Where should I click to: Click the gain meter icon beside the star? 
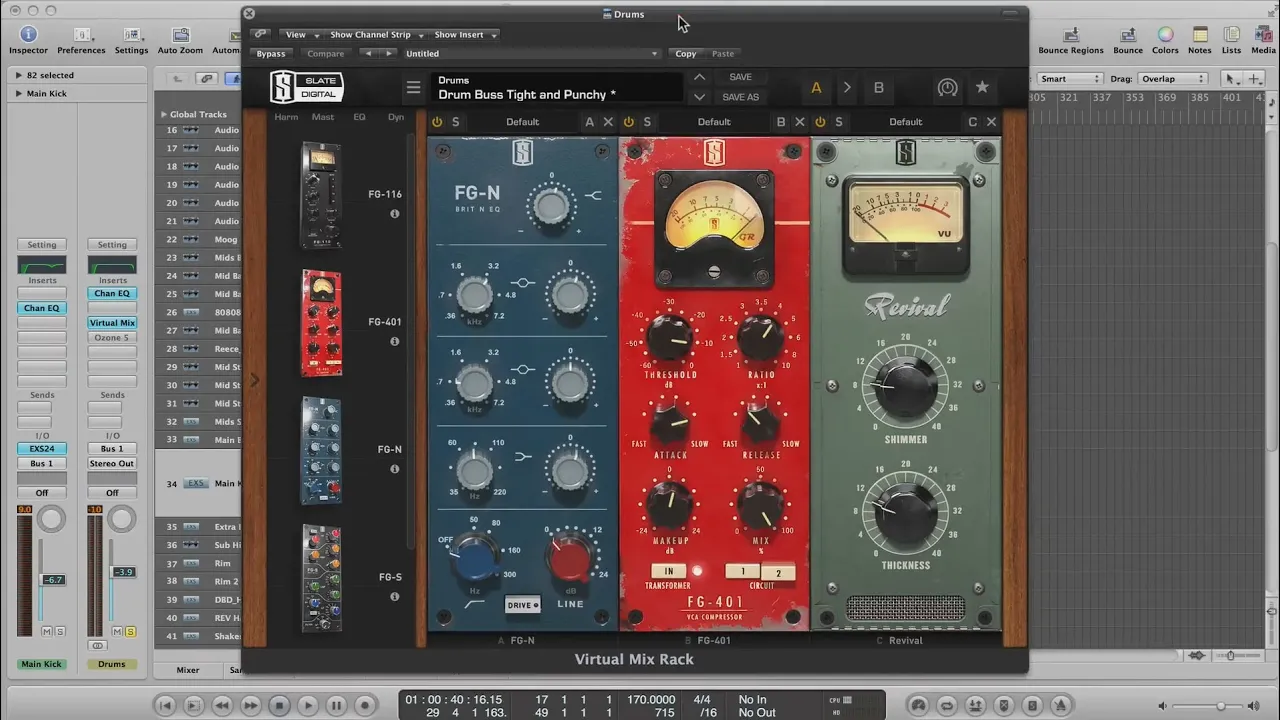click(x=947, y=88)
